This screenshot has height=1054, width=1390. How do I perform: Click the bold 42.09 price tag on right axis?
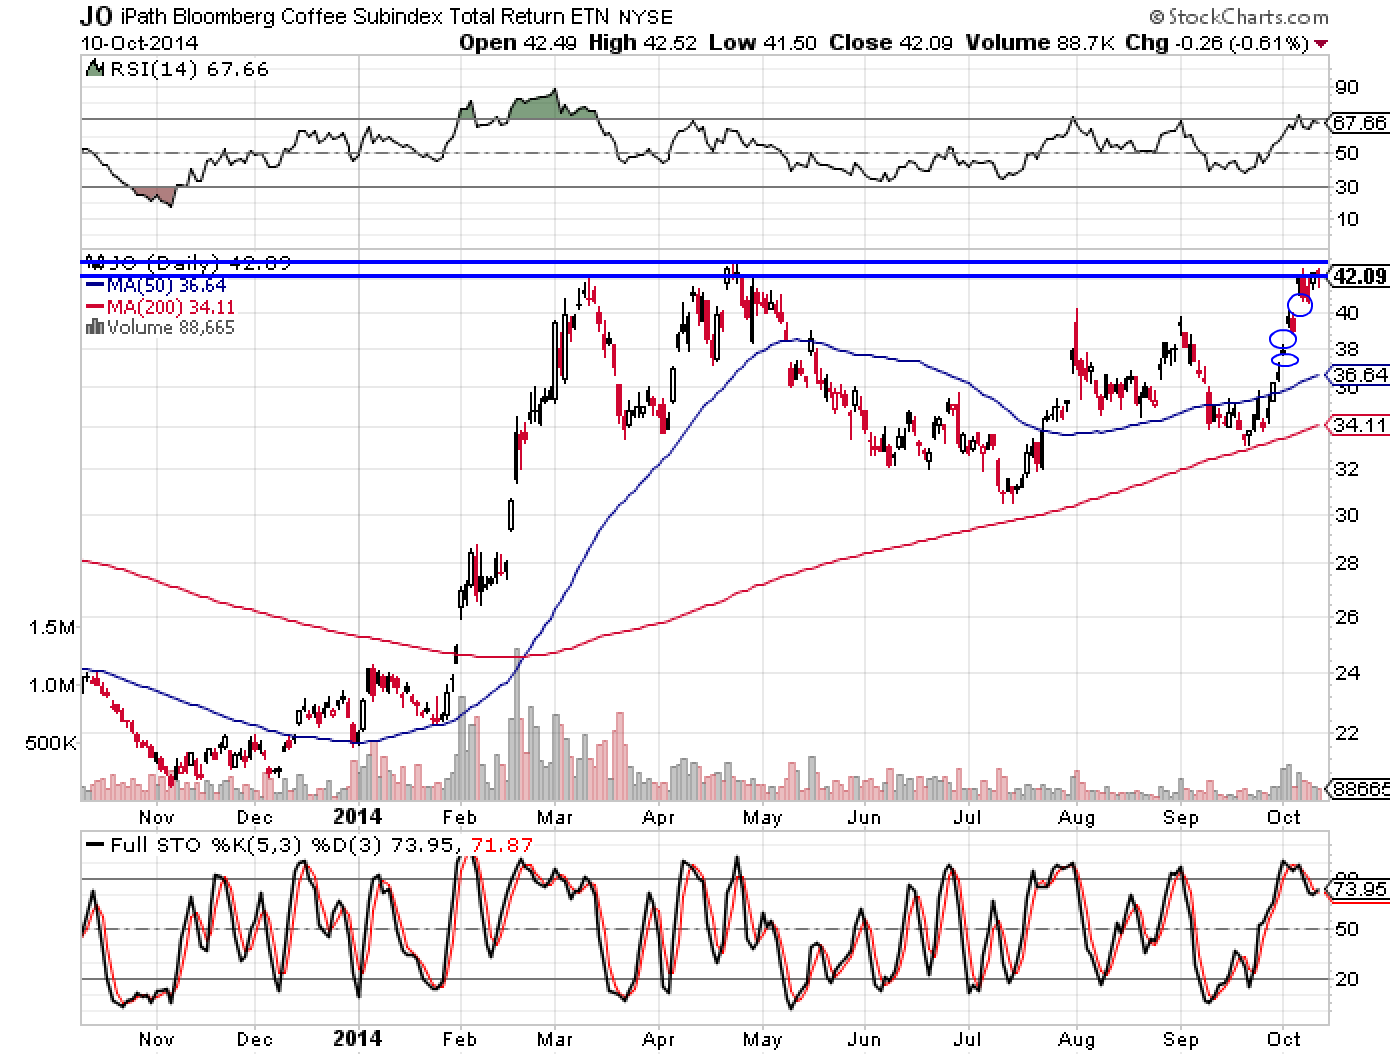[1360, 276]
